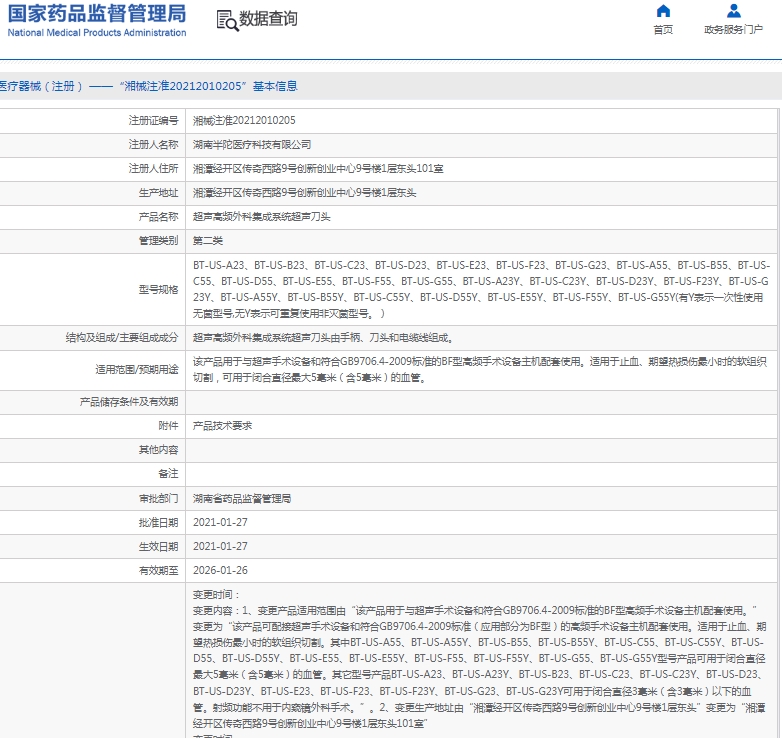782x738 pixels.
Task: Select product name 超声高频外科集成系统超声刀头
Action: coord(261,217)
